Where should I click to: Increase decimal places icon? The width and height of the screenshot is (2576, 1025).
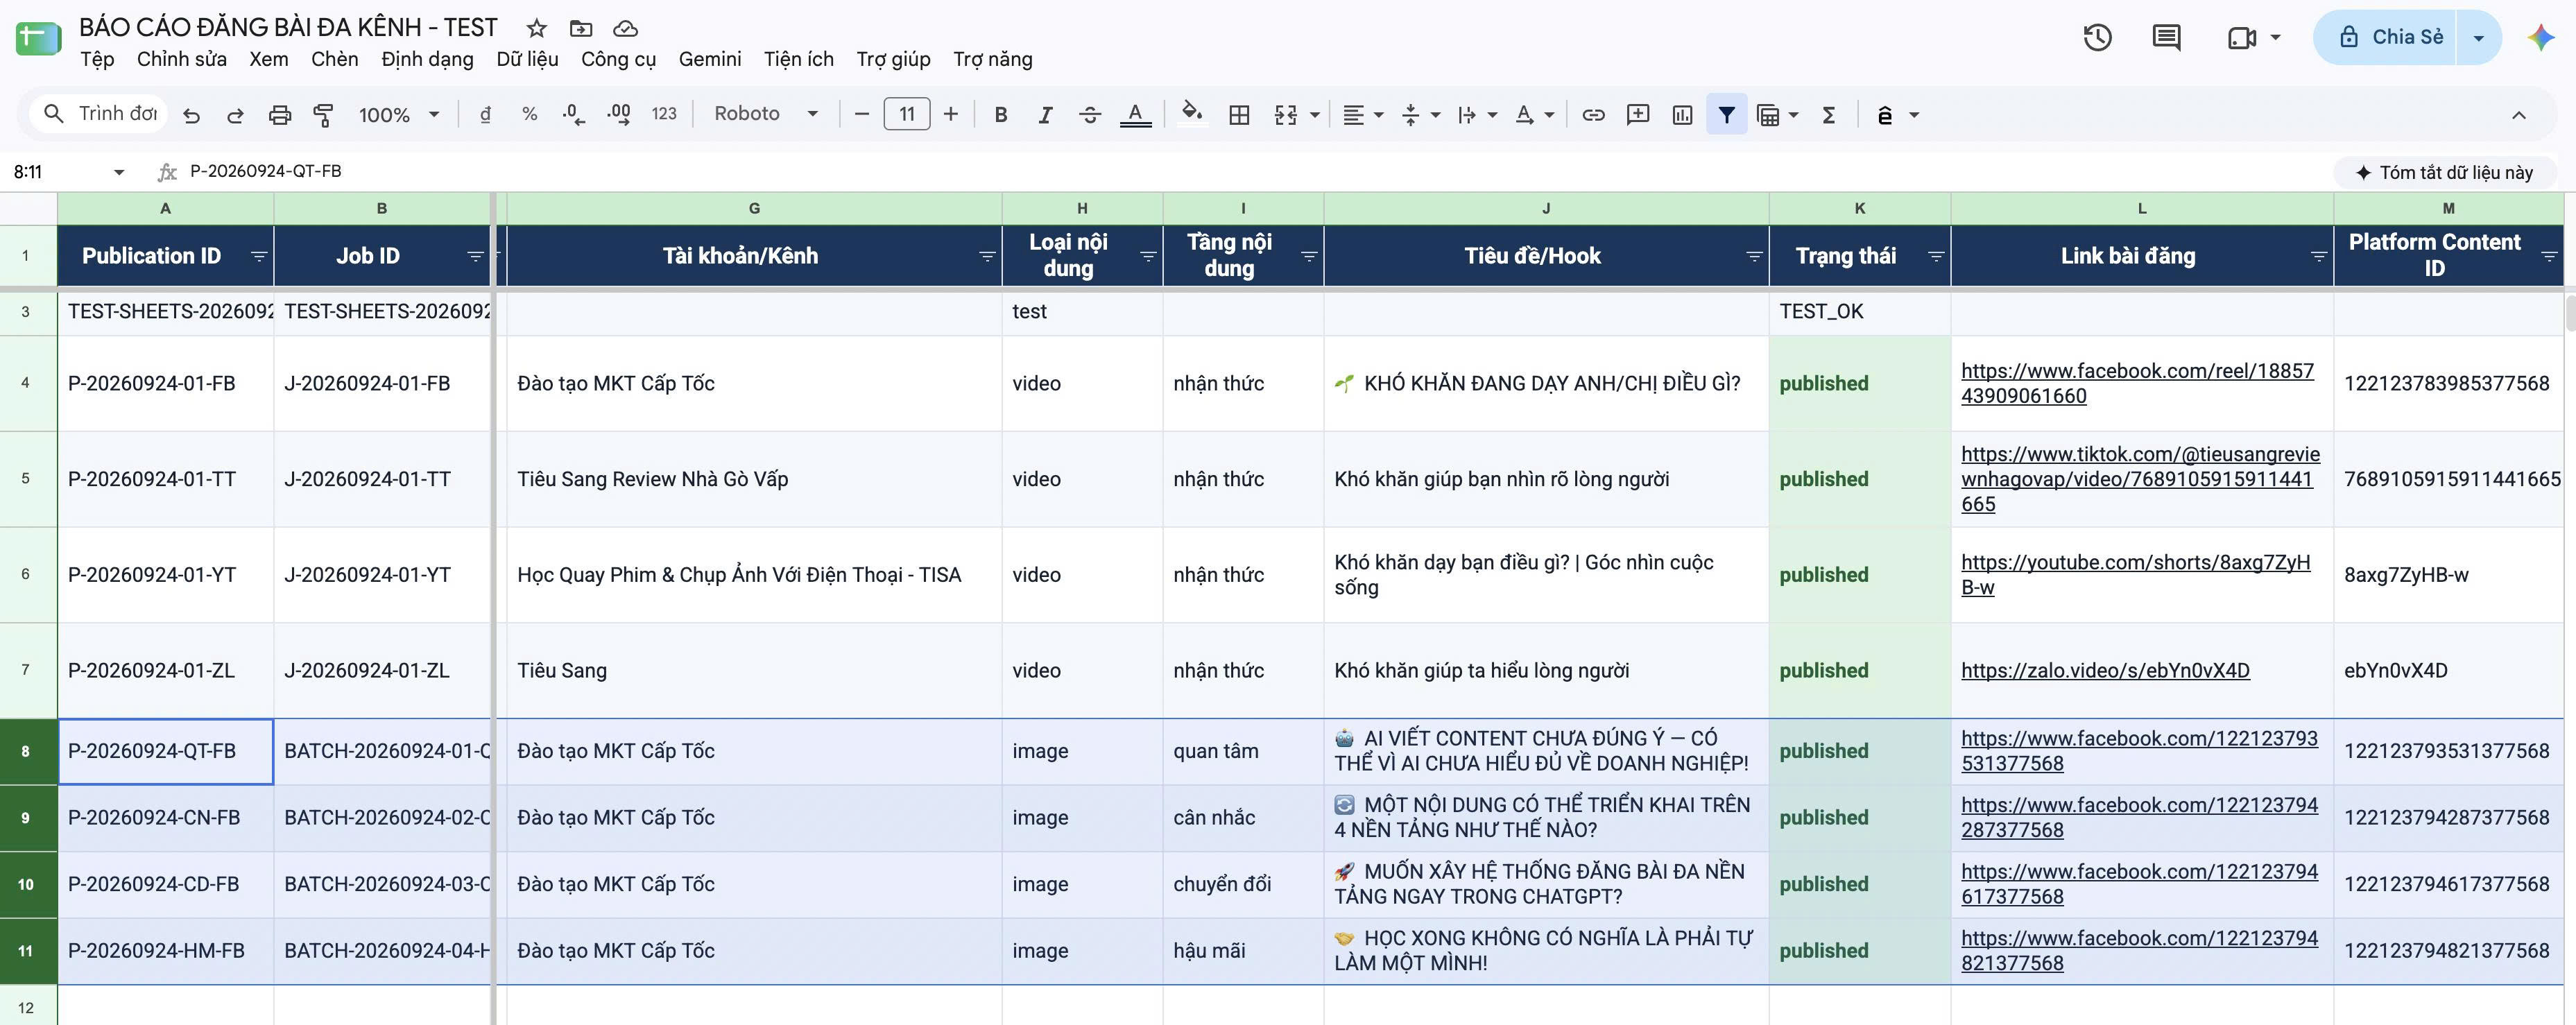(618, 115)
